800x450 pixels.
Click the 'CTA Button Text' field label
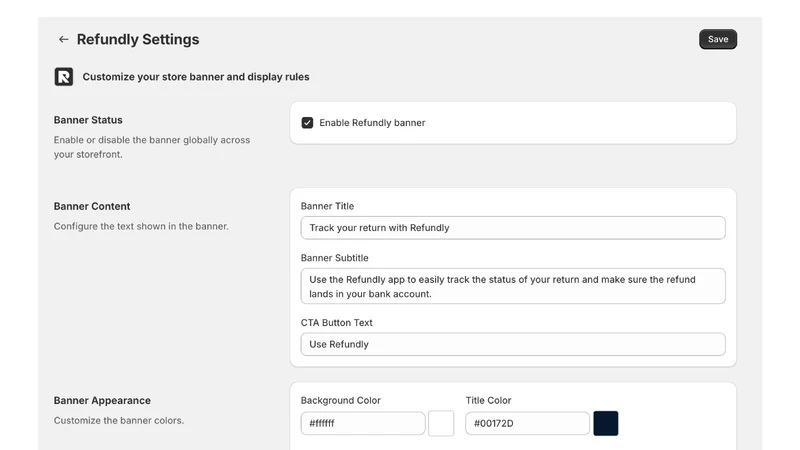pyautogui.click(x=336, y=322)
